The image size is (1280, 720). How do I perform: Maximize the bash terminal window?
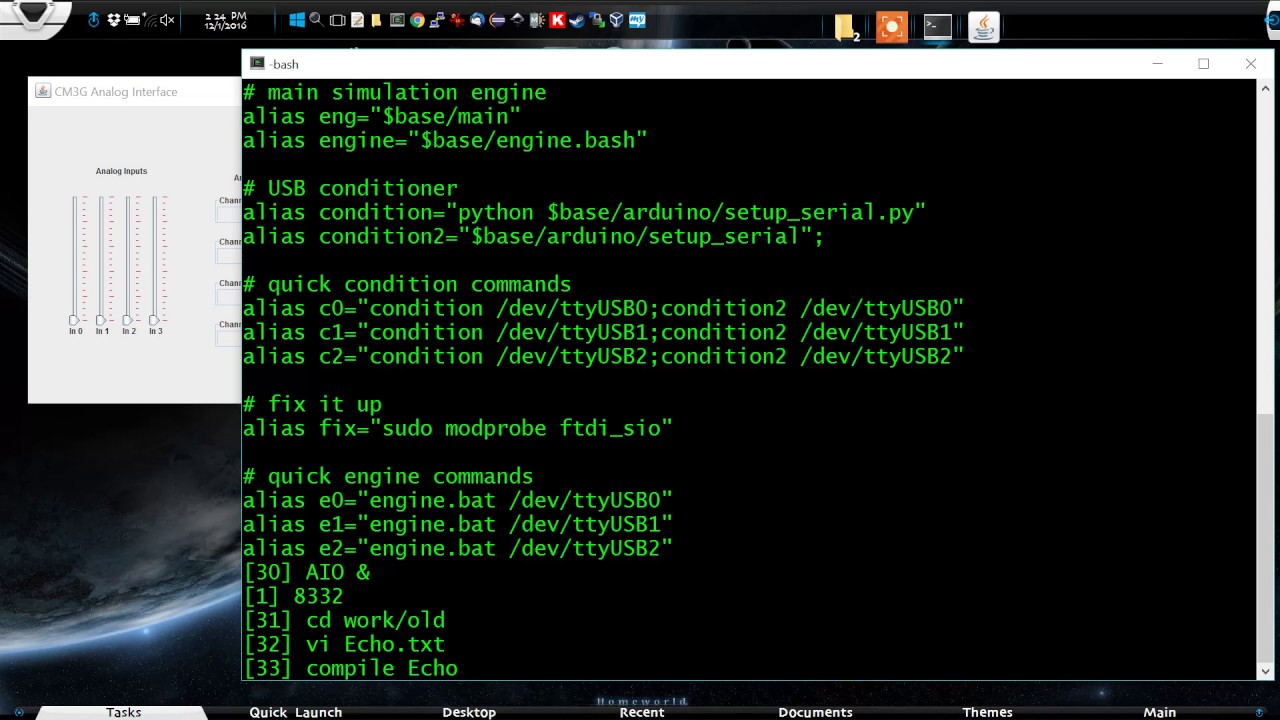pyautogui.click(x=1204, y=64)
